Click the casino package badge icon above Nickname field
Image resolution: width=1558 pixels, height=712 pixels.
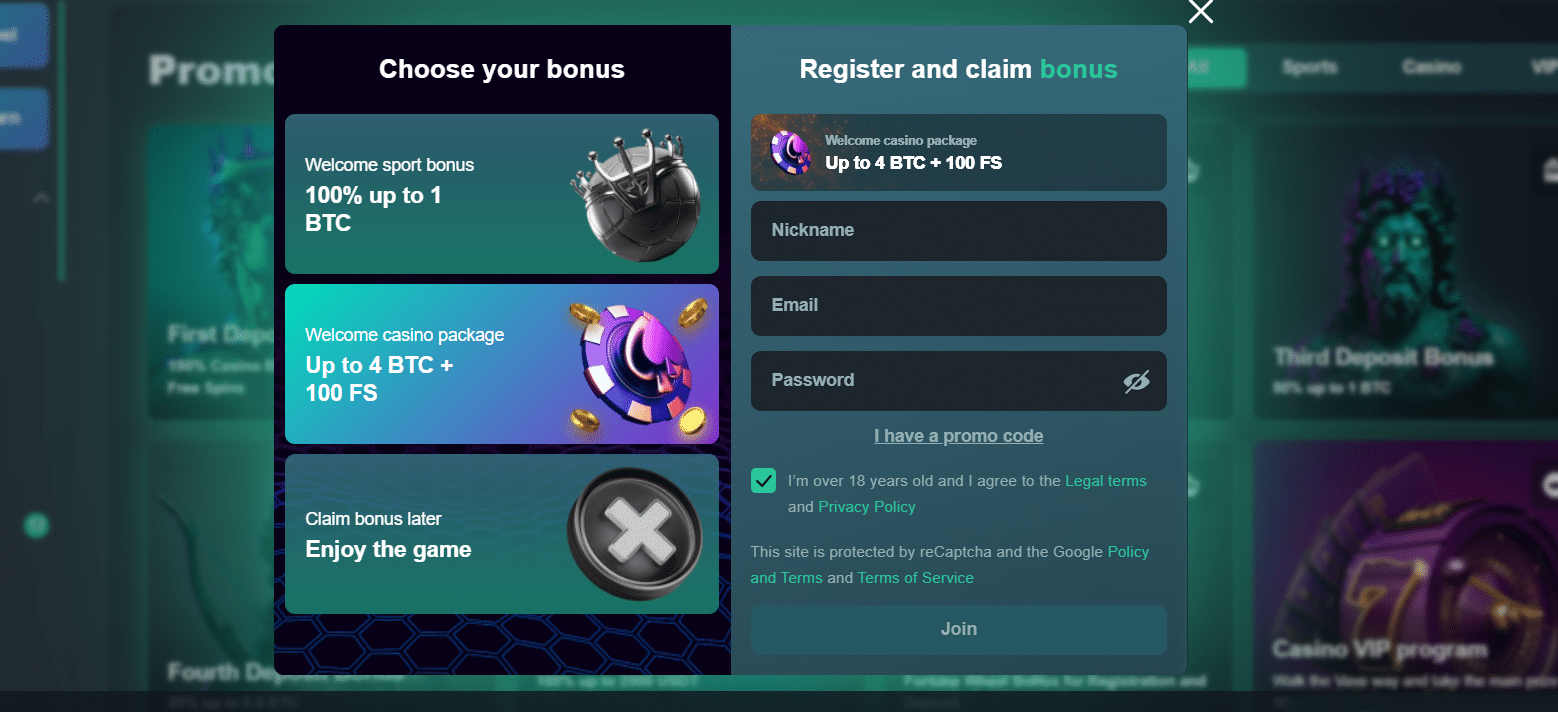[789, 152]
